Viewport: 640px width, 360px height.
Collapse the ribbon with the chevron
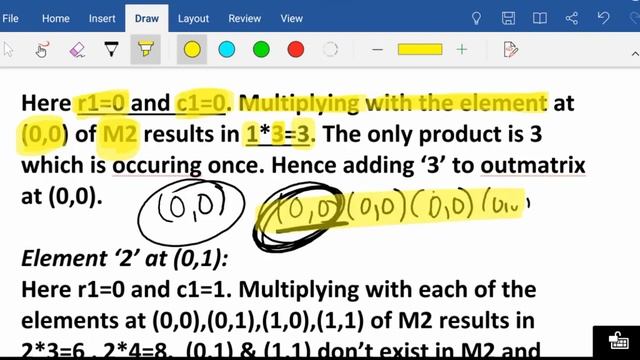pos(635,53)
